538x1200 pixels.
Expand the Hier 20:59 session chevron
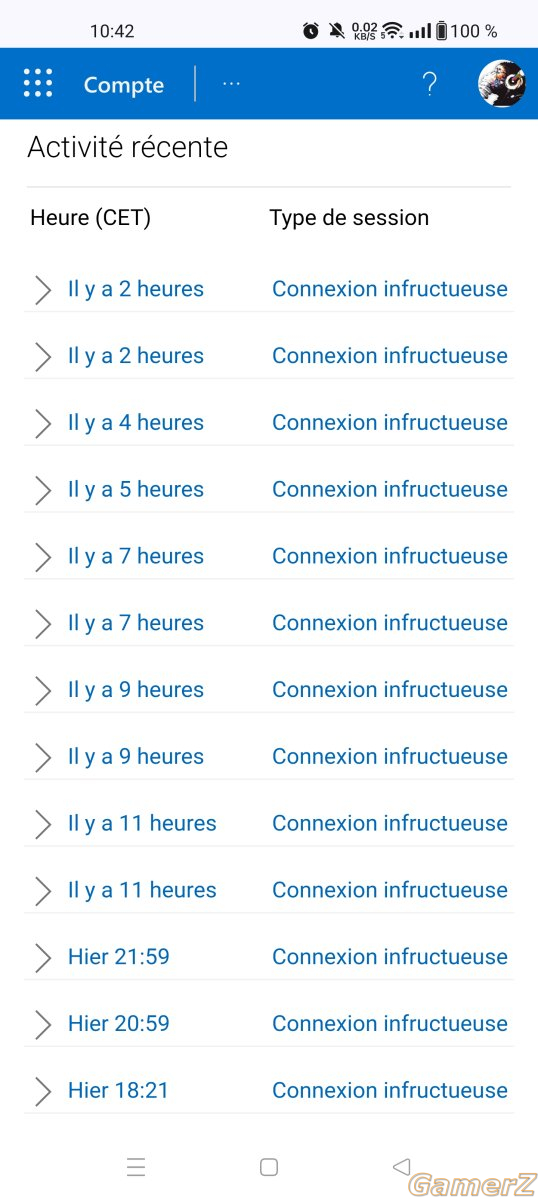click(42, 1024)
